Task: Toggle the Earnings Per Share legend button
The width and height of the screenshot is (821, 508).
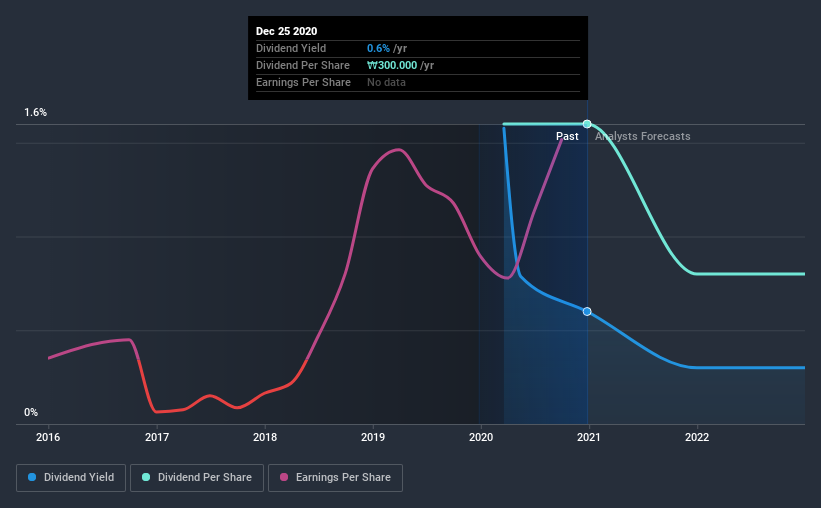Action: (x=335, y=478)
